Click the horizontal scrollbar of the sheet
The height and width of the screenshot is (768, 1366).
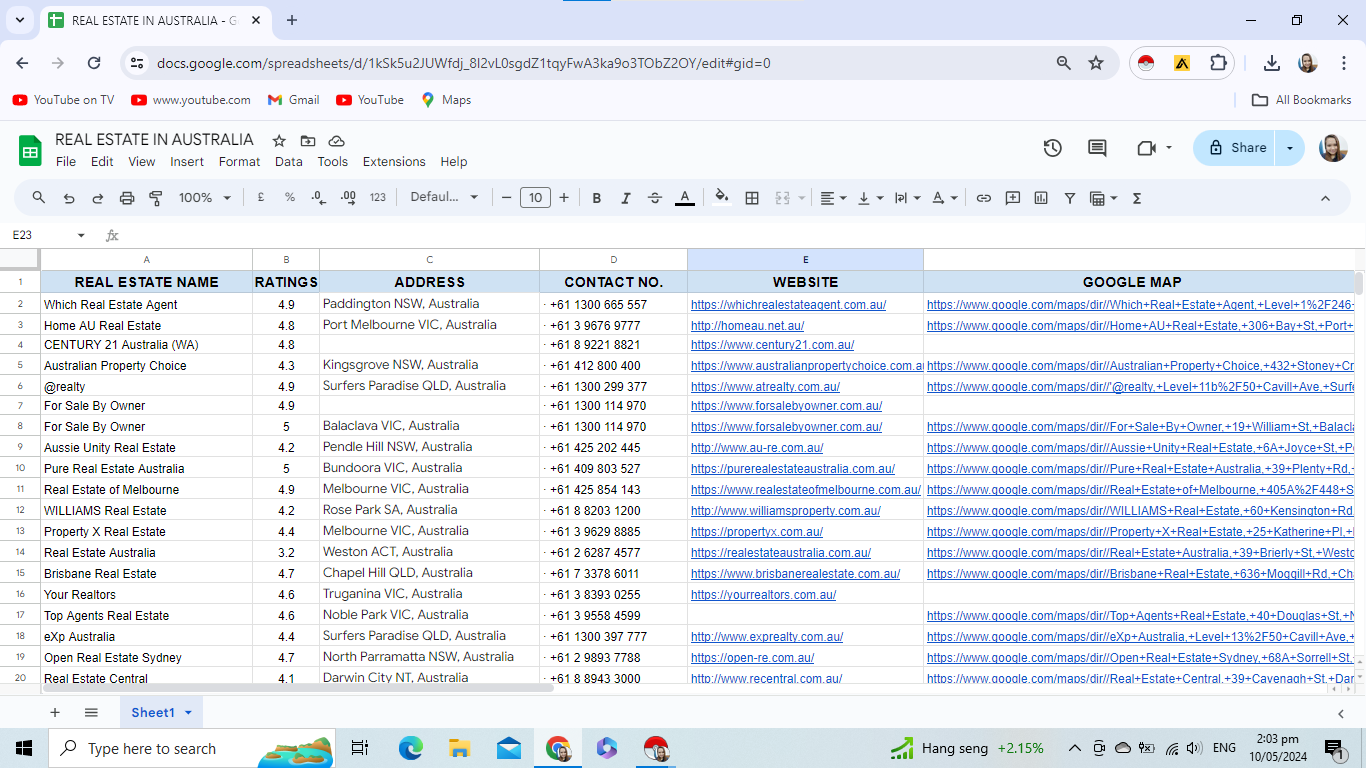[x=298, y=688]
